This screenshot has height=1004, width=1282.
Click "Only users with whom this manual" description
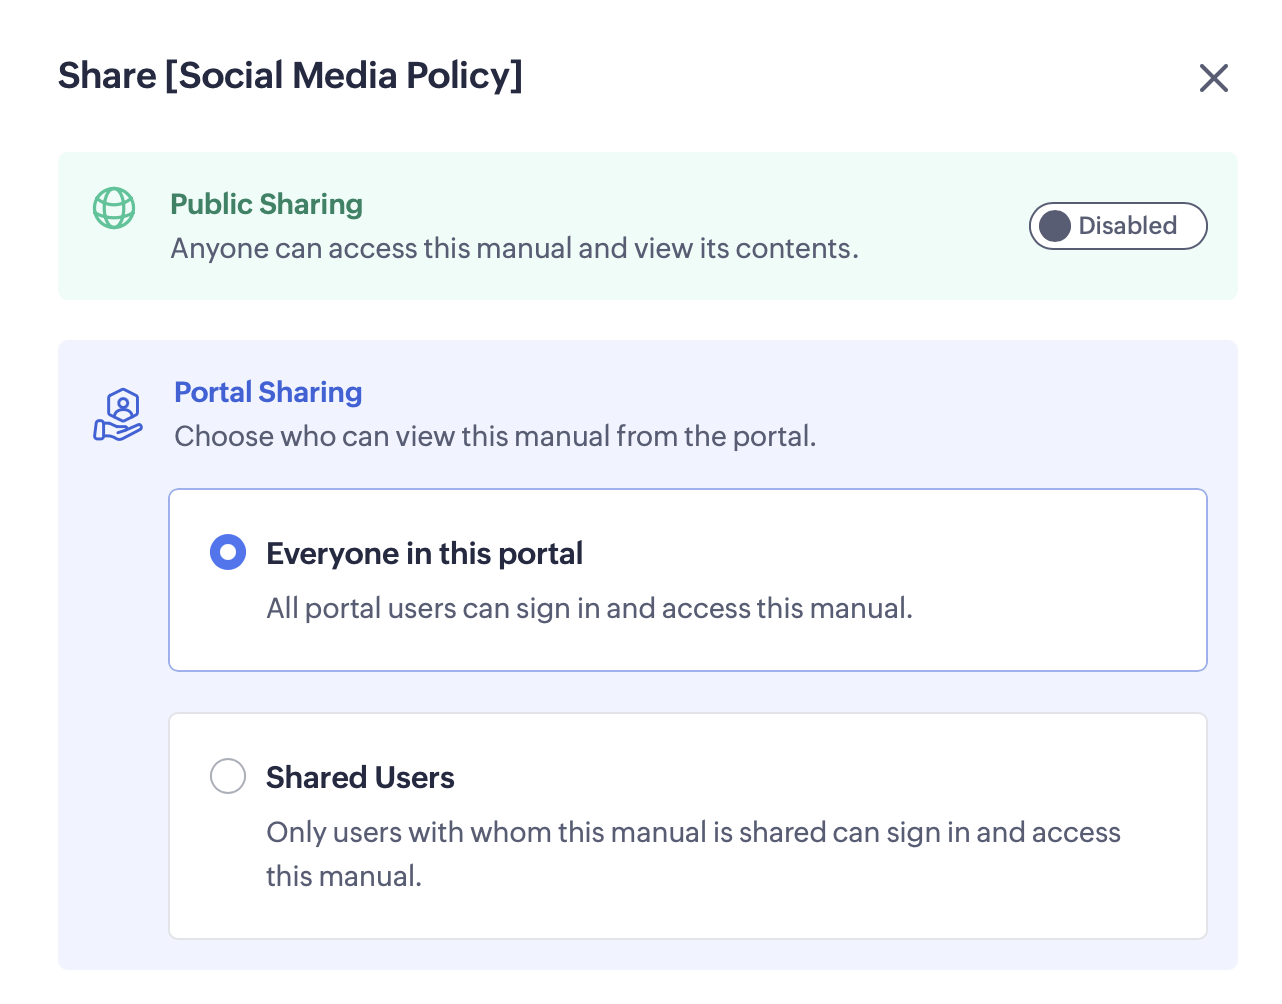tap(692, 832)
